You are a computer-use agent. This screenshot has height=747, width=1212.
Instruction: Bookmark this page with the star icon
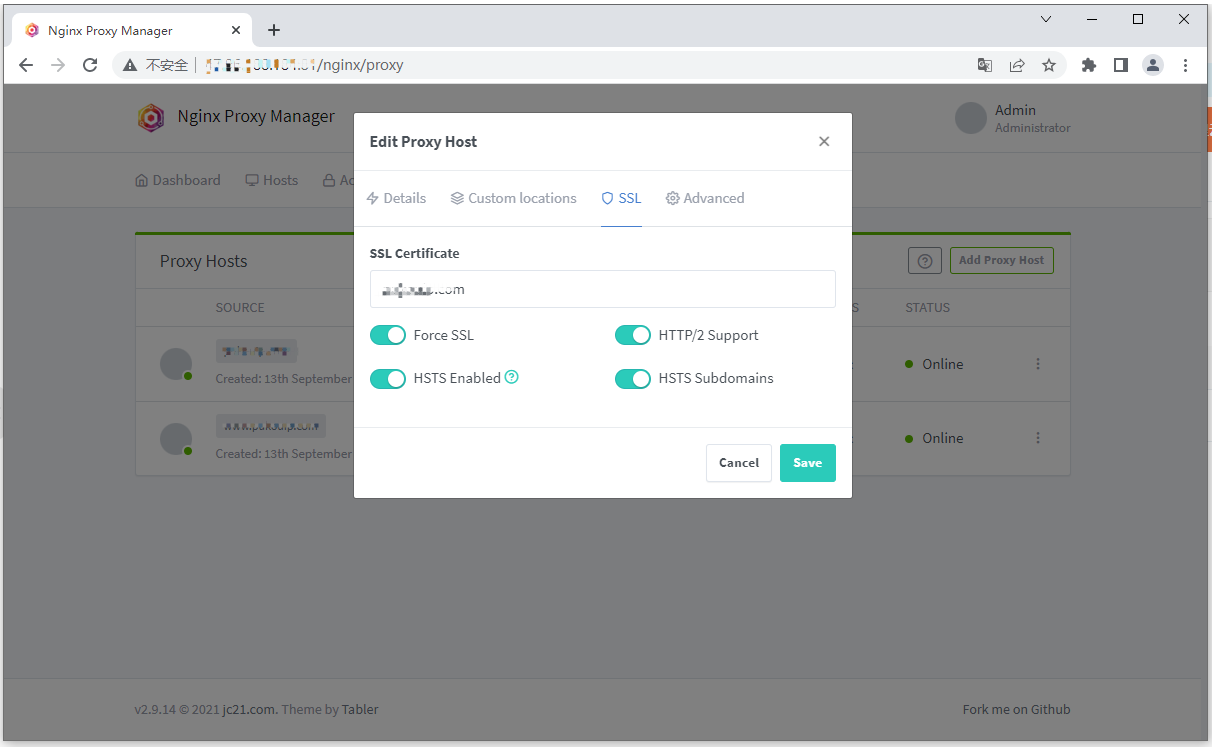(x=1049, y=65)
